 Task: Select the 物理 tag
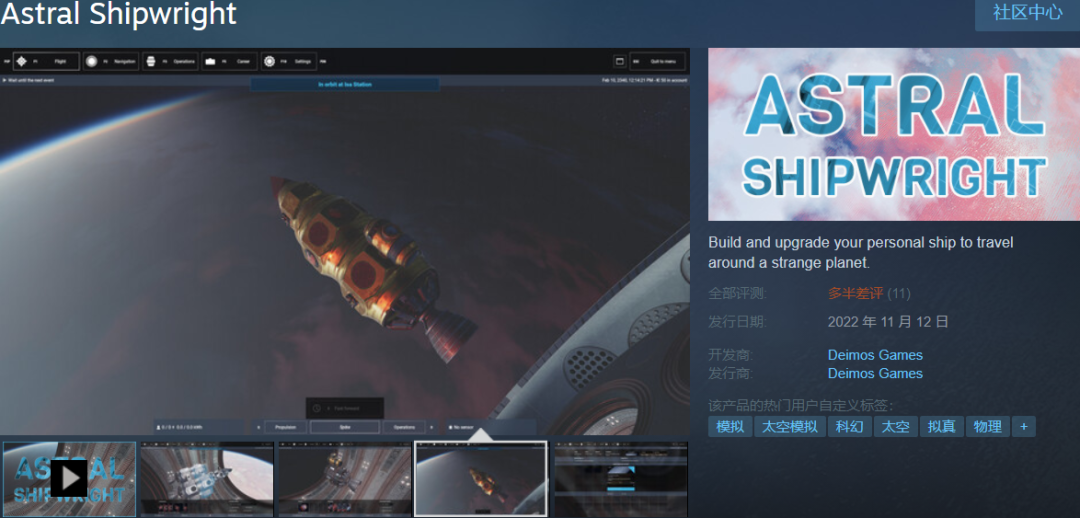988,426
